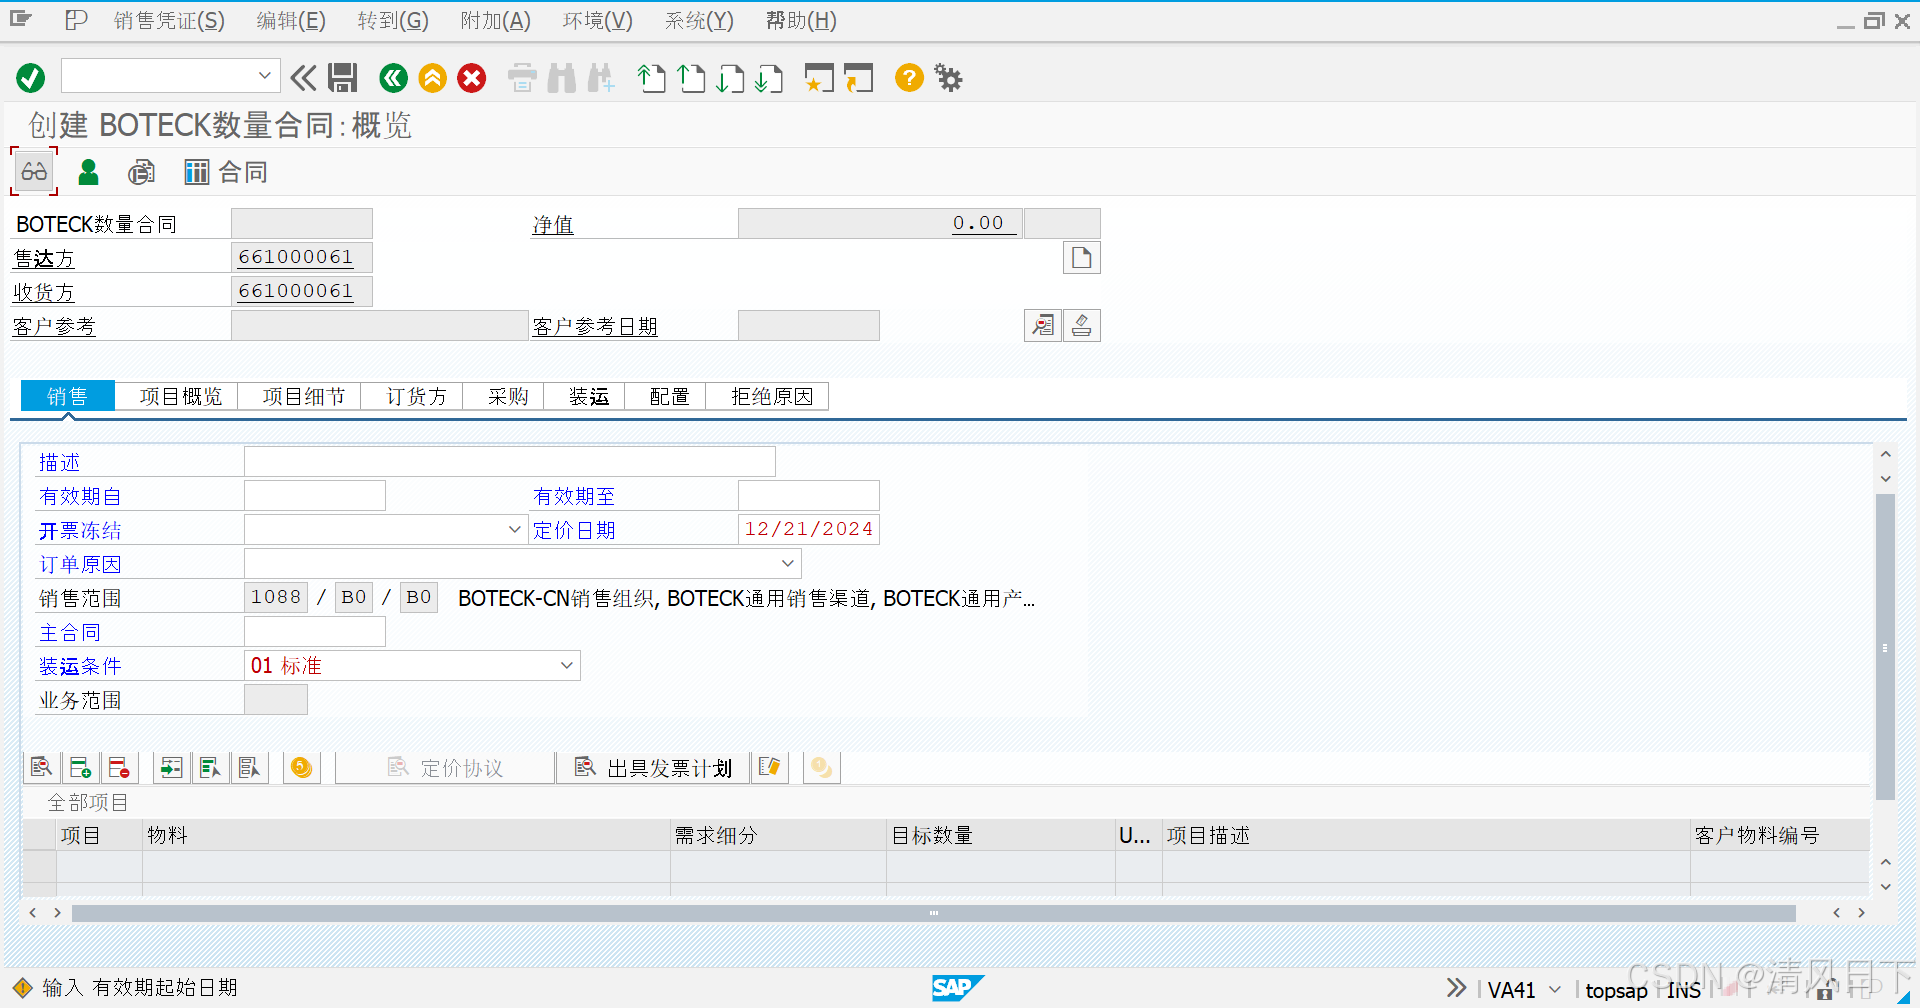1920x1008 pixels.
Task: Click the yellow Exit up-arrow icon
Action: tap(433, 78)
